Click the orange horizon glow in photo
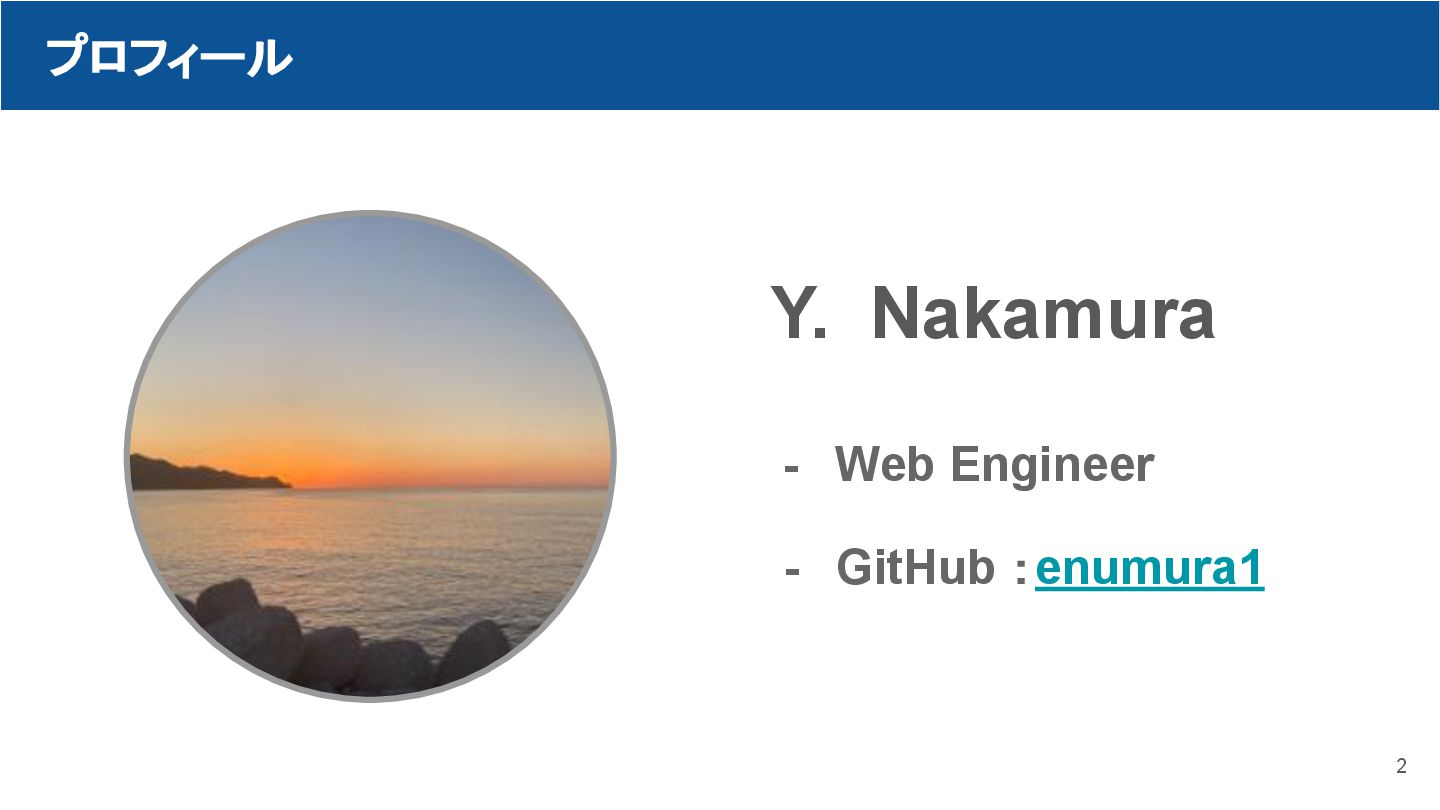 point(420,468)
